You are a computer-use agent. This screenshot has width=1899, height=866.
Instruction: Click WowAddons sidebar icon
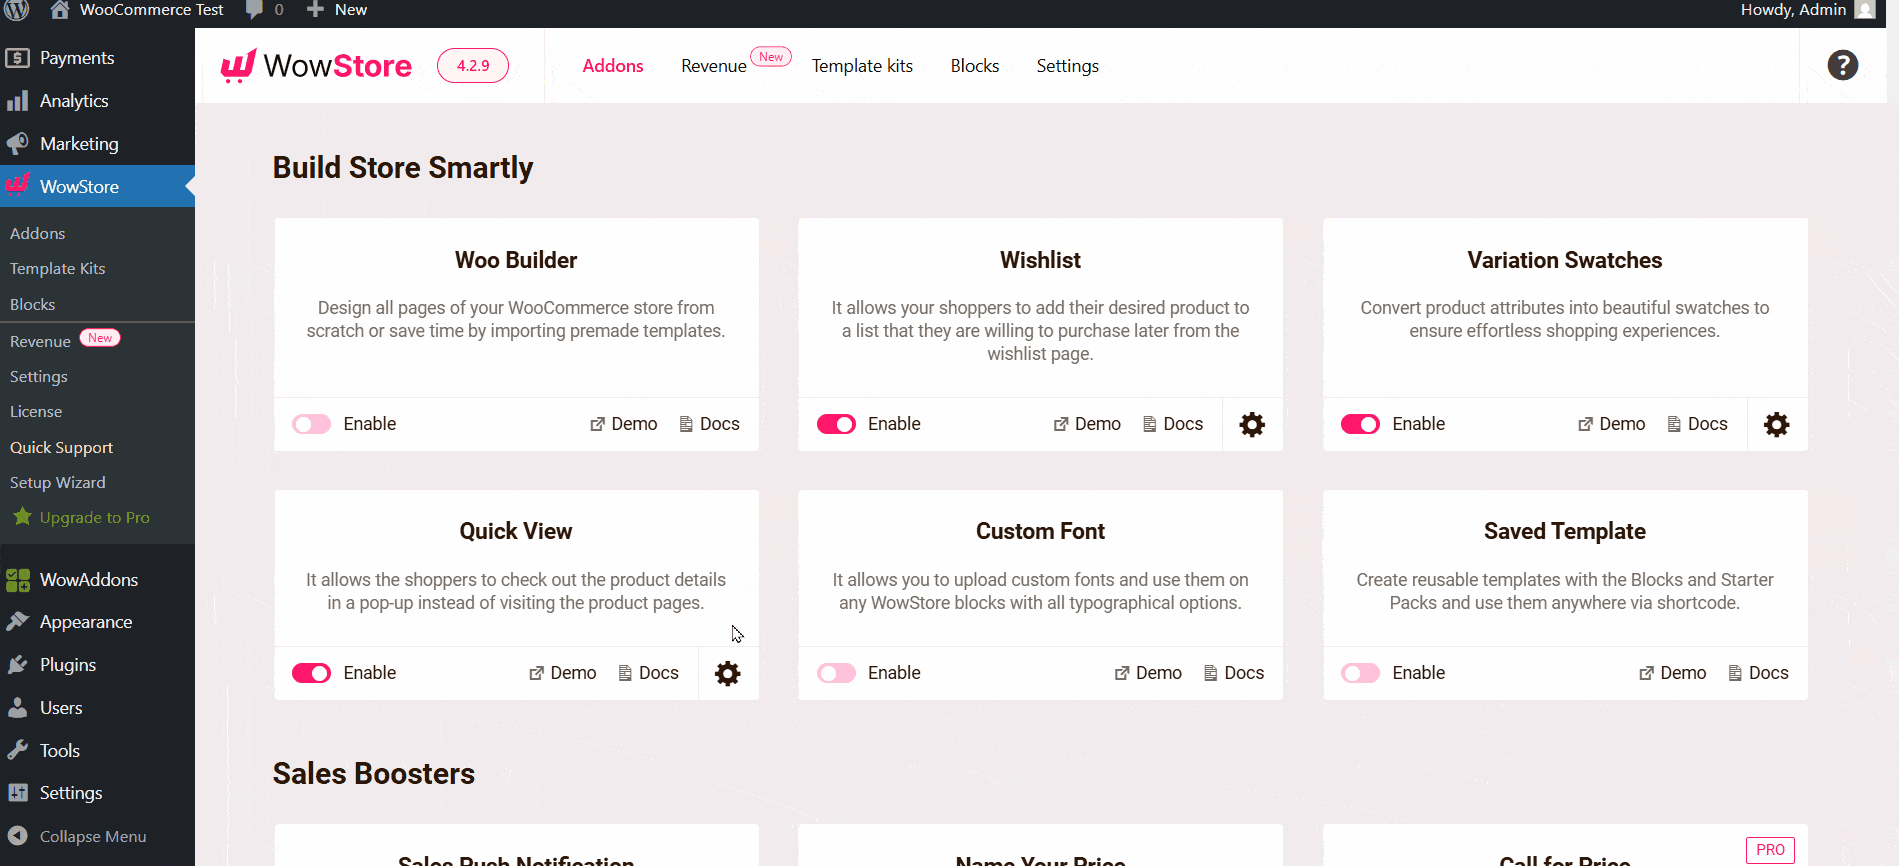coord(17,580)
